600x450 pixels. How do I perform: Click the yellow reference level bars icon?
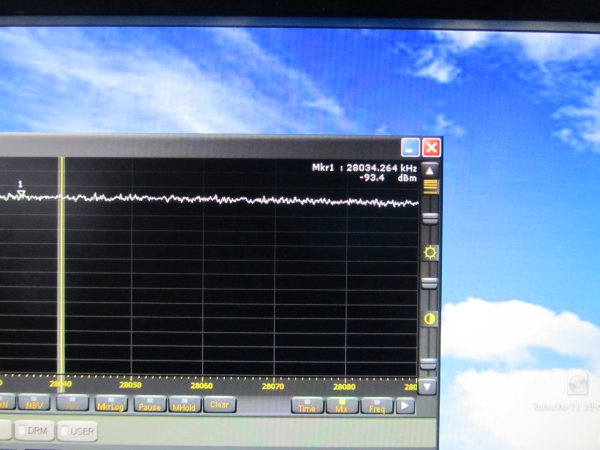pos(430,185)
